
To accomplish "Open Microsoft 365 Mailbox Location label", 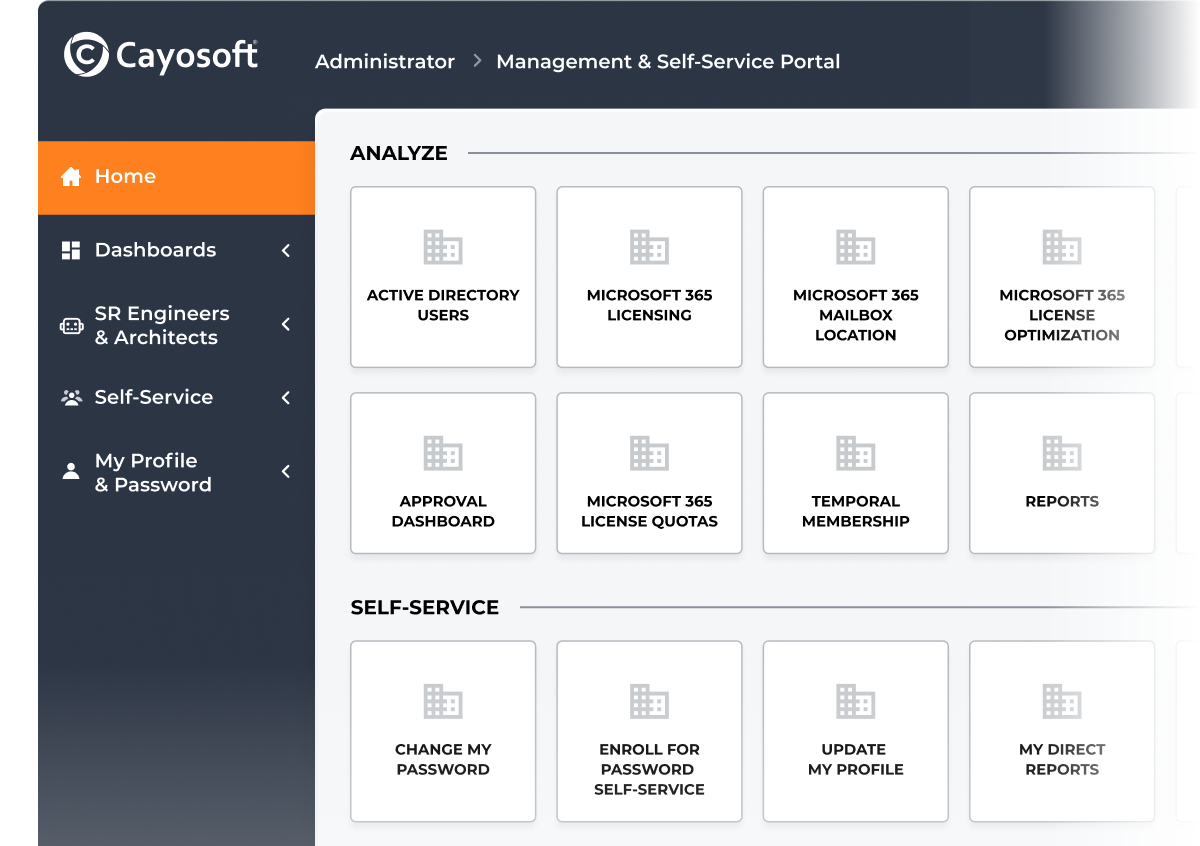I will (x=855, y=315).
